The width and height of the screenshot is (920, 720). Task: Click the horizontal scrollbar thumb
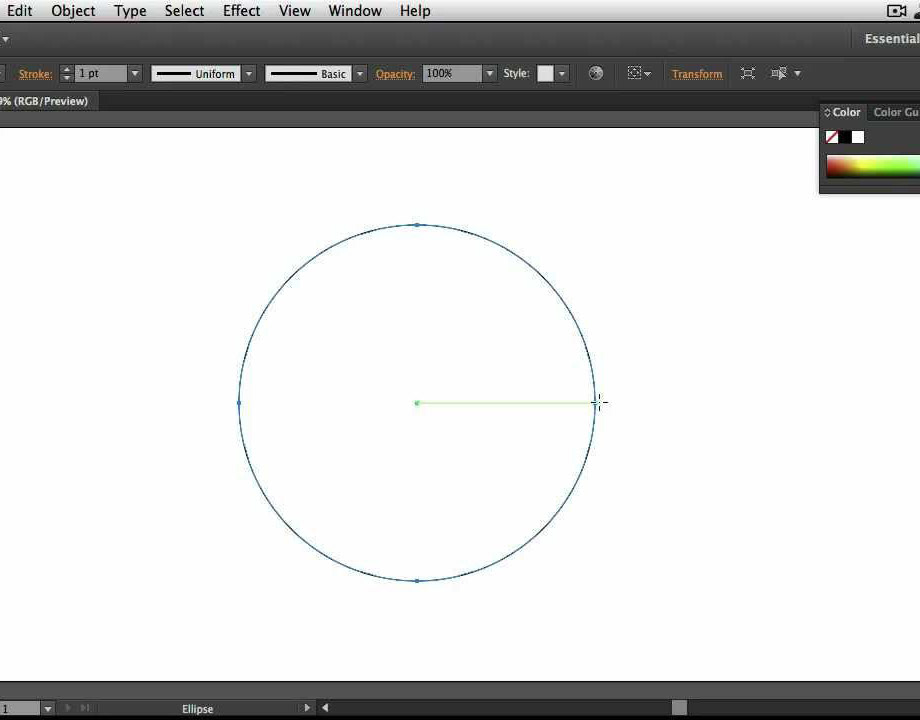[x=679, y=708]
